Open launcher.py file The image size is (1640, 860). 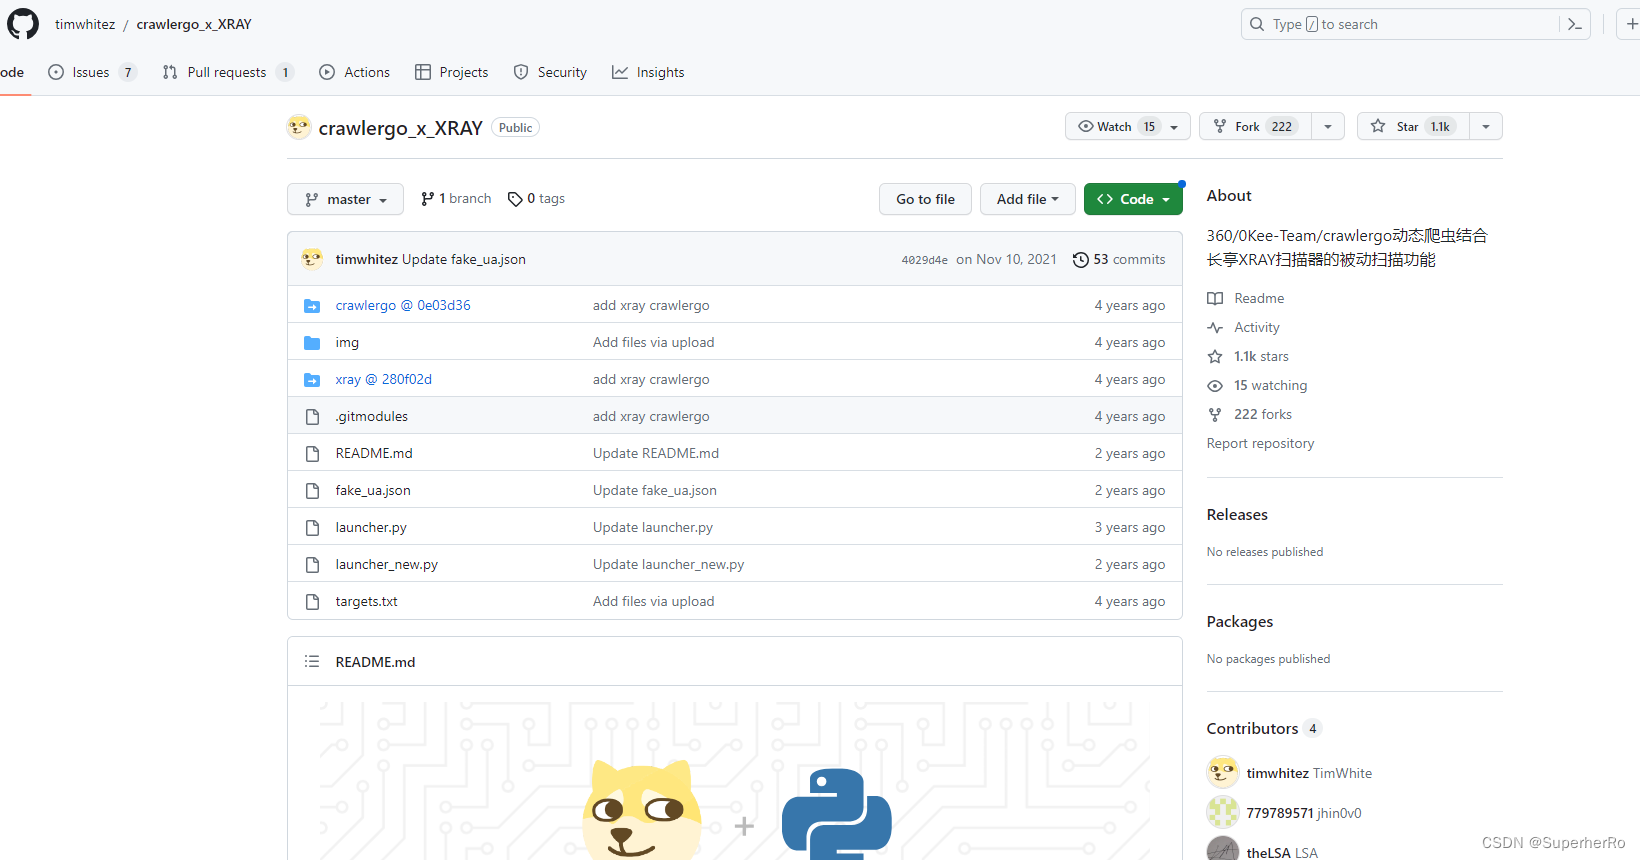point(371,527)
